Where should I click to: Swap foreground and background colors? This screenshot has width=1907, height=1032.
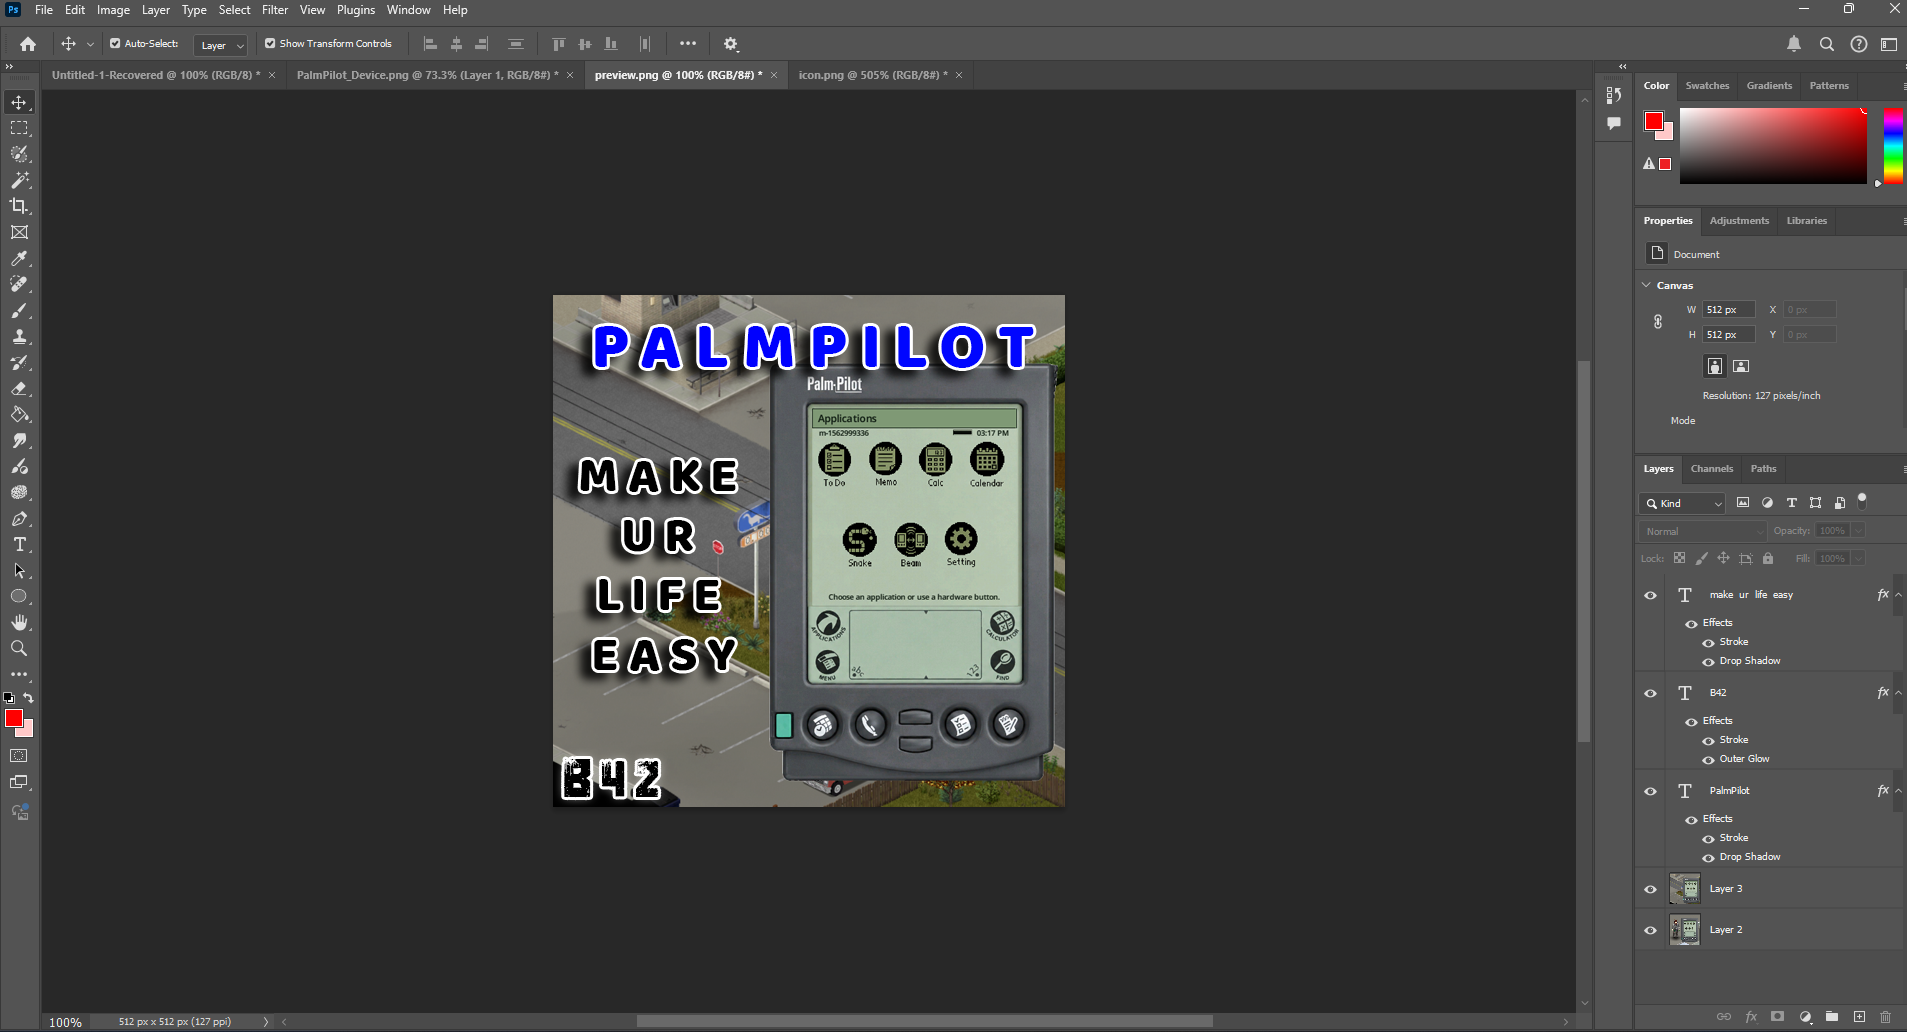29,698
